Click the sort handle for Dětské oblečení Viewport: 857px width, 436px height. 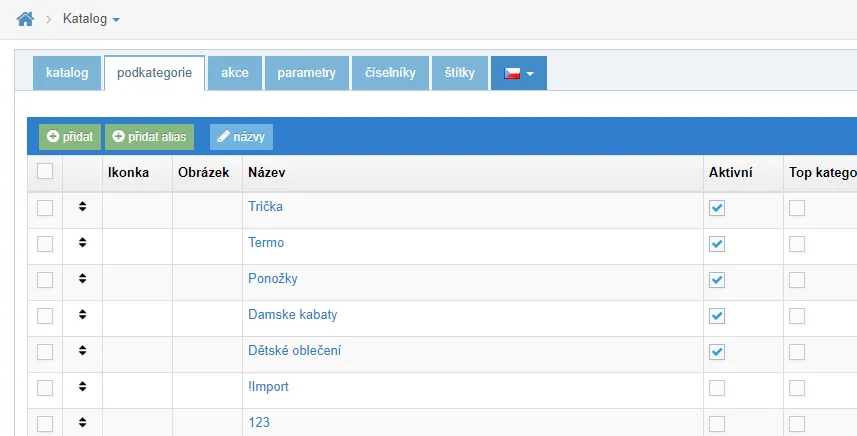click(x=83, y=350)
